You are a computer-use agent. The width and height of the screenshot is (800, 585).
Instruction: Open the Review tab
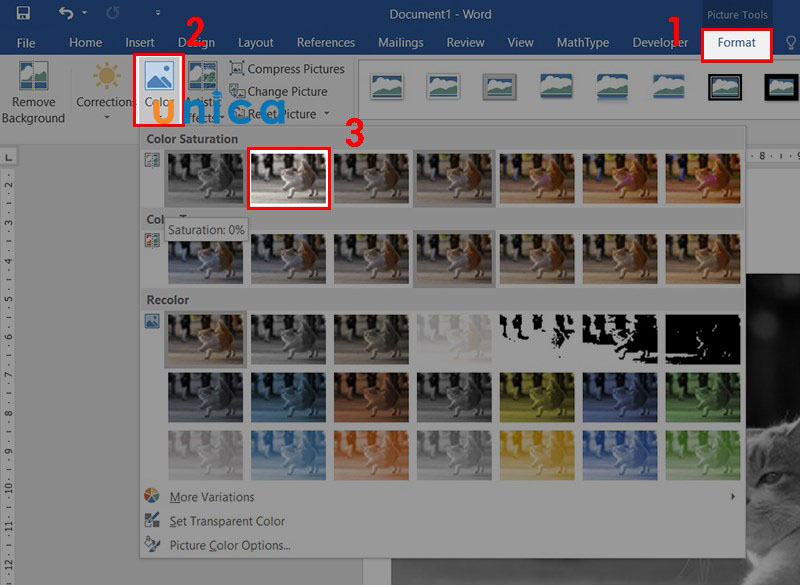tap(465, 42)
